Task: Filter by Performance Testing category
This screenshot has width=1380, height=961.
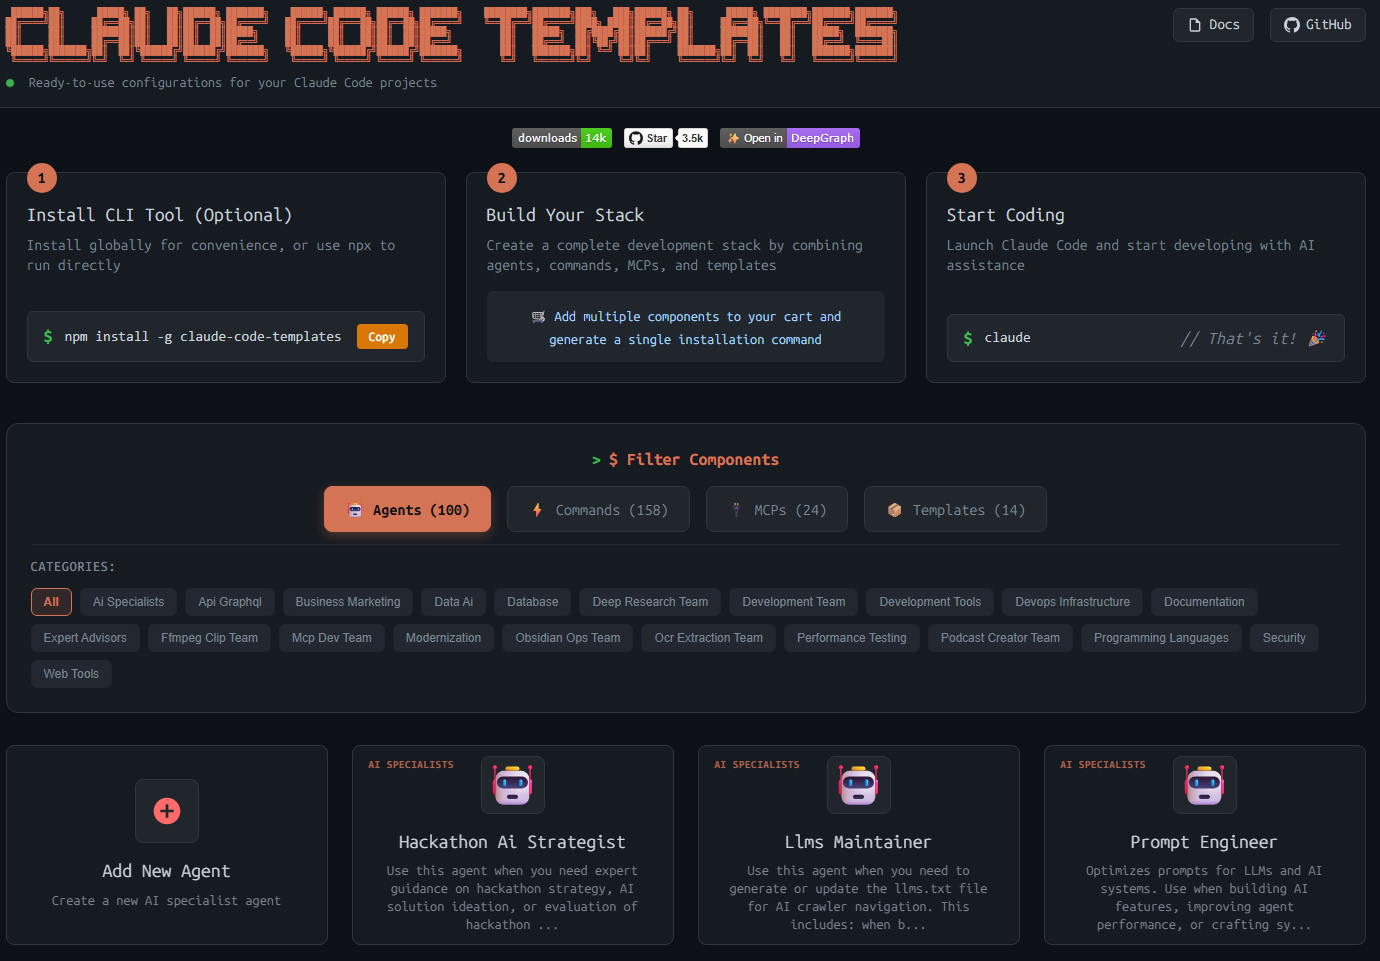Action: pos(852,638)
